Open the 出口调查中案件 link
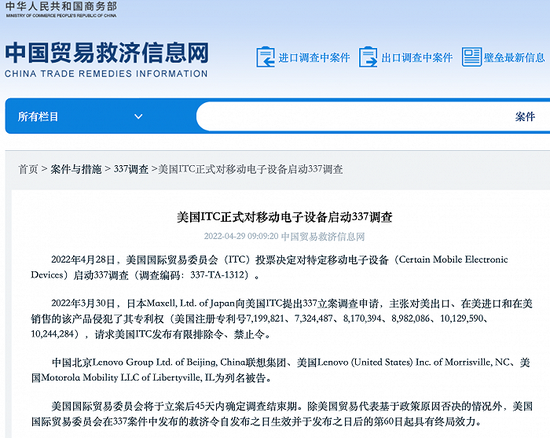 point(417,58)
